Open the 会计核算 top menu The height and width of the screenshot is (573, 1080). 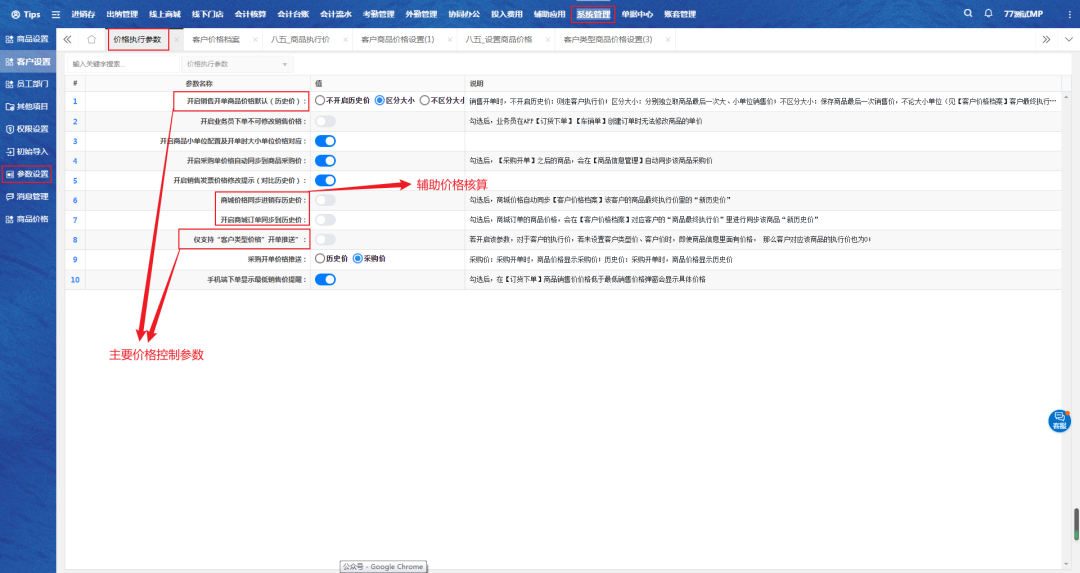point(250,14)
